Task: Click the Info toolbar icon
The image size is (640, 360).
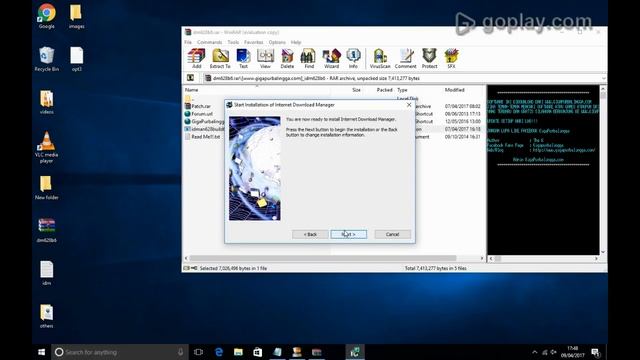Action: tap(353, 58)
